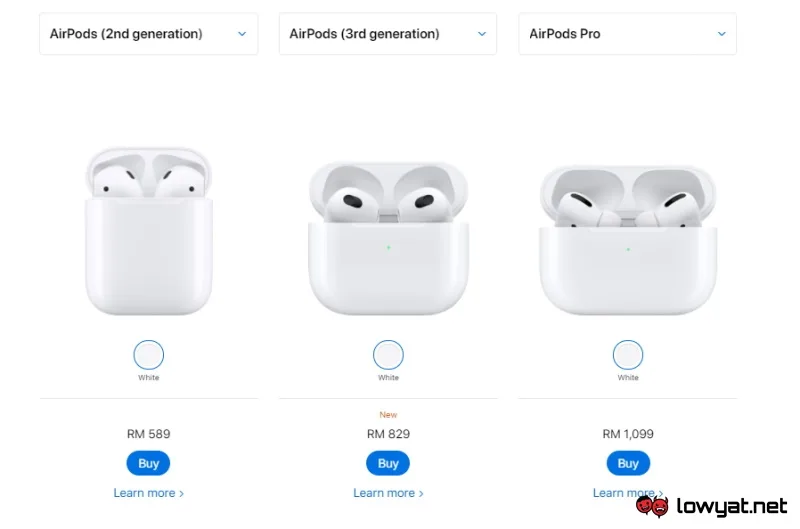Expand the AirPods (3rd generation) selector
This screenshot has width=800, height=529.
[388, 34]
